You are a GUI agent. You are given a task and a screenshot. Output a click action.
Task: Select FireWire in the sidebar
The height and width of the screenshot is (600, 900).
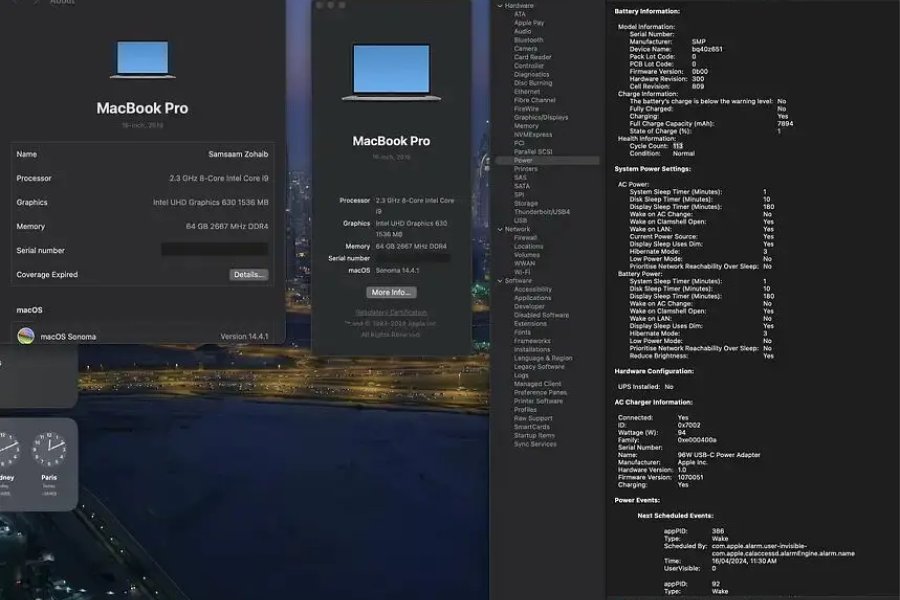point(526,109)
